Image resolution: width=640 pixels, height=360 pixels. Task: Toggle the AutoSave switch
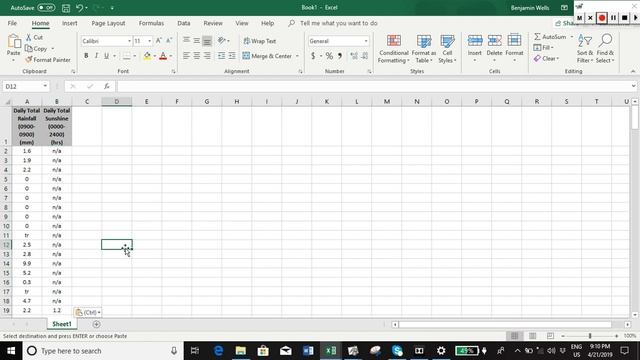pyautogui.click(x=46, y=7)
